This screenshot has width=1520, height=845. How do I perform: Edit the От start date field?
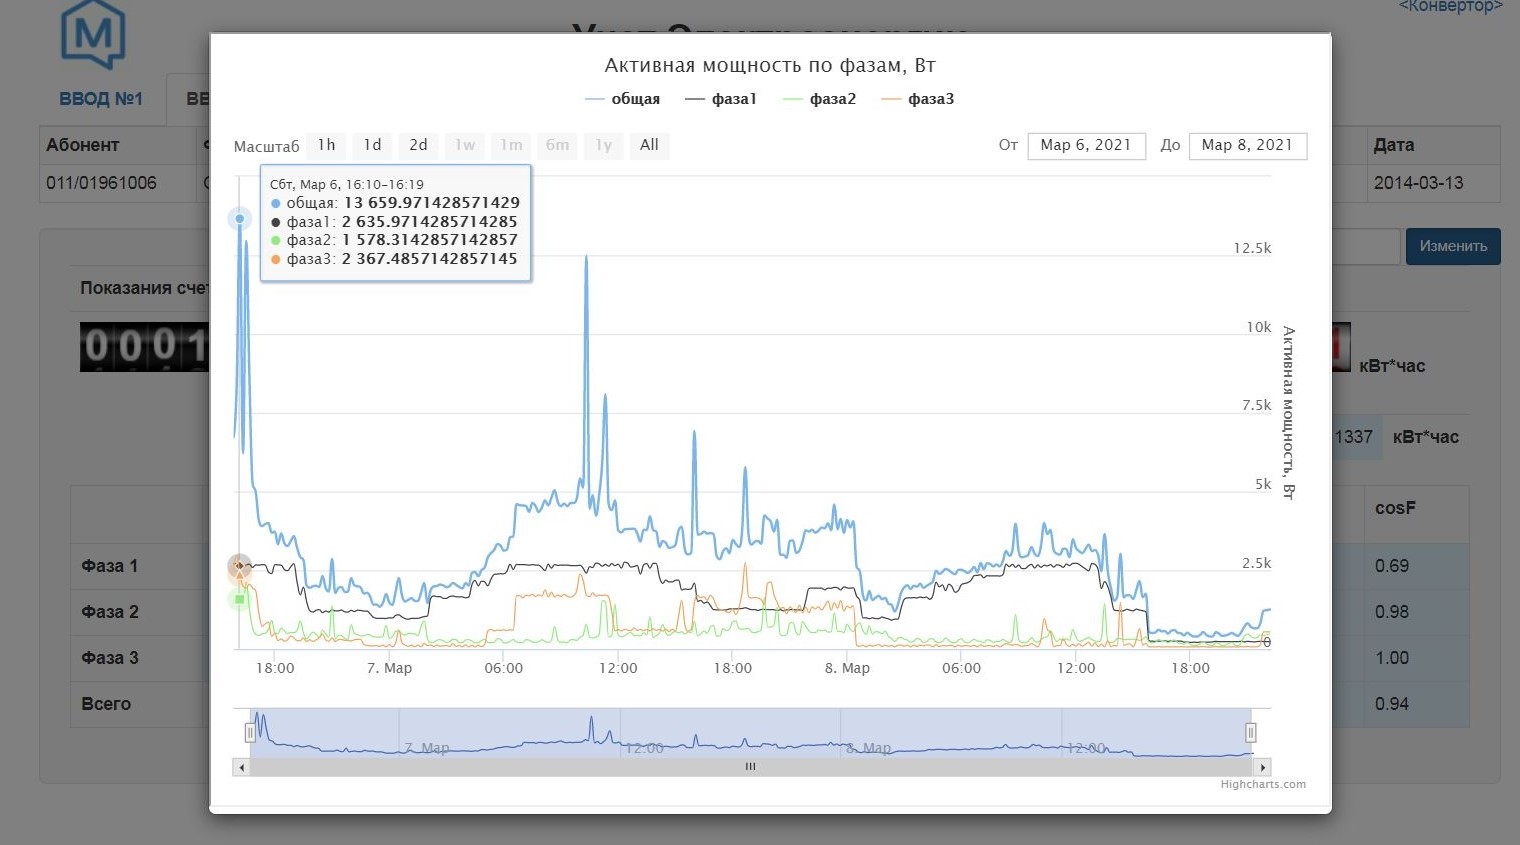coord(1086,145)
